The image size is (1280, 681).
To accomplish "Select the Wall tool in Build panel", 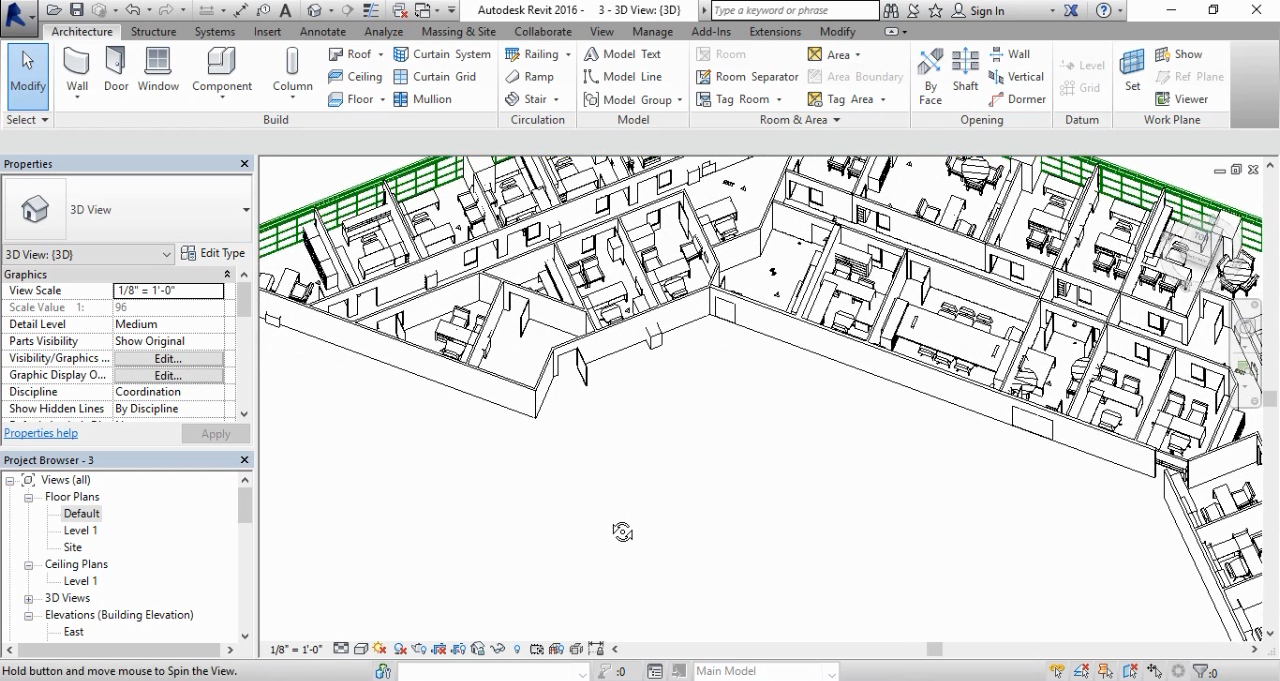I will point(77,71).
